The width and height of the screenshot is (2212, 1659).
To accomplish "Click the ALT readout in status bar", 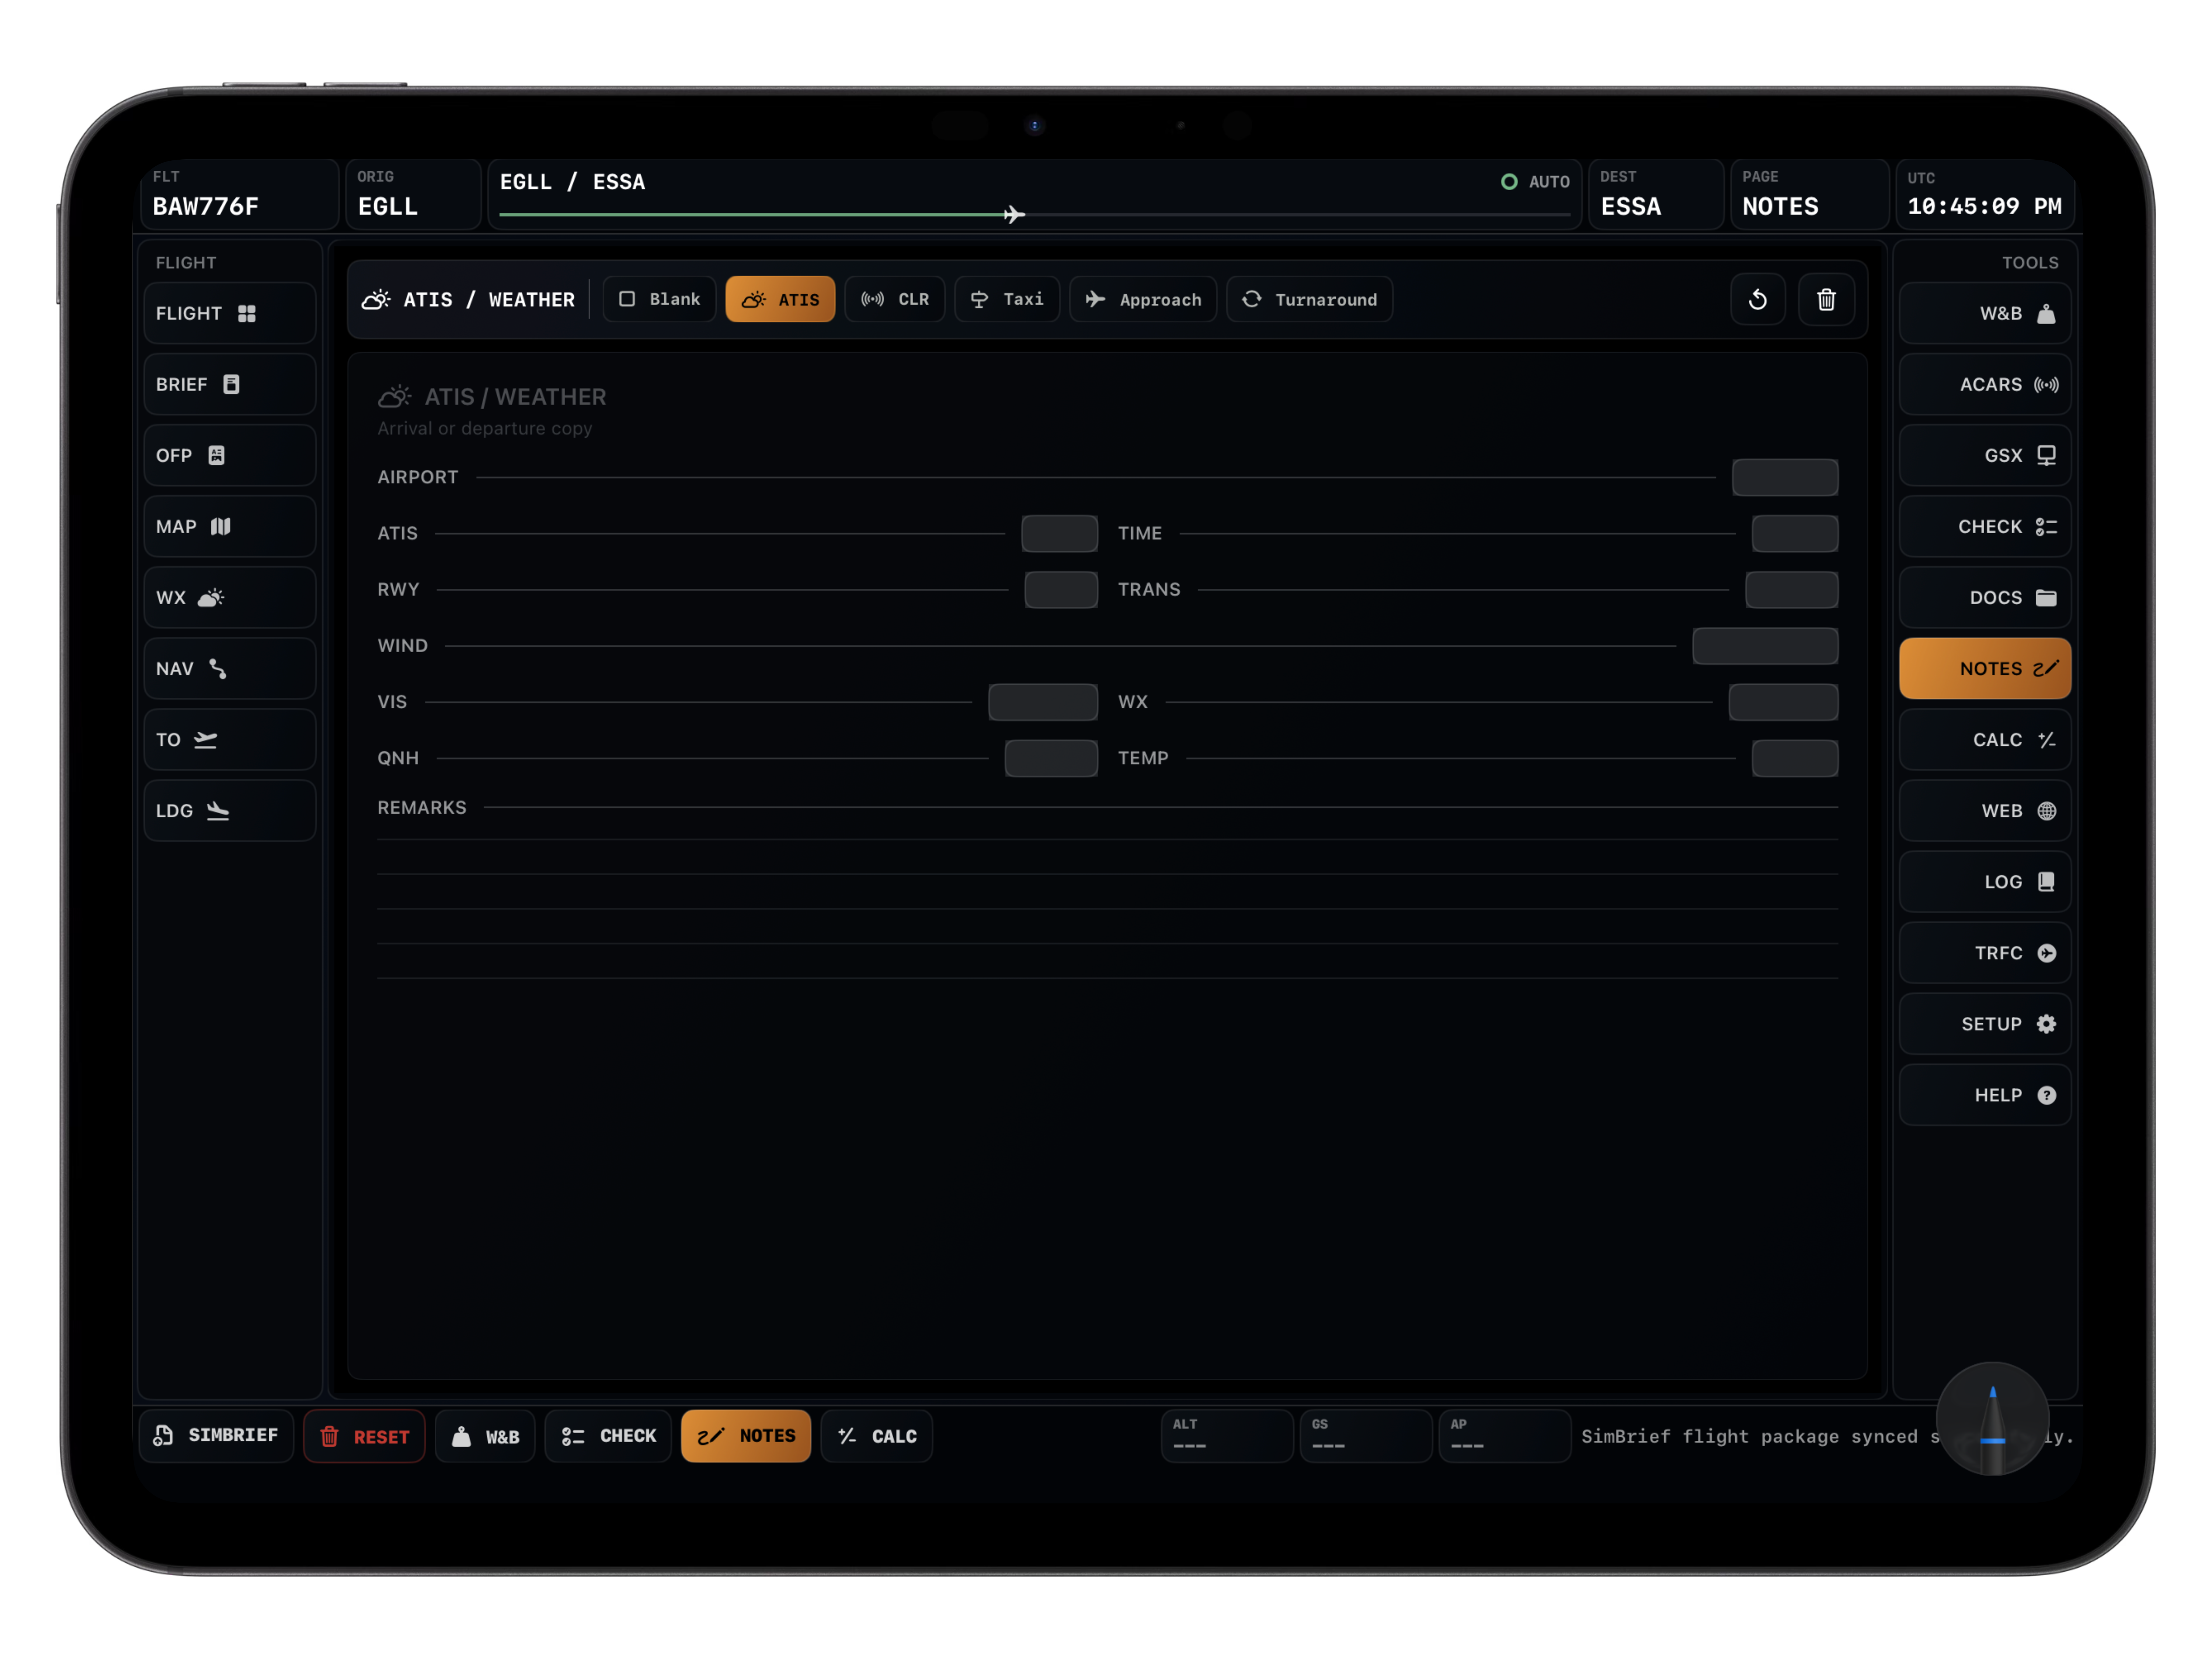I will (x=1227, y=1436).
